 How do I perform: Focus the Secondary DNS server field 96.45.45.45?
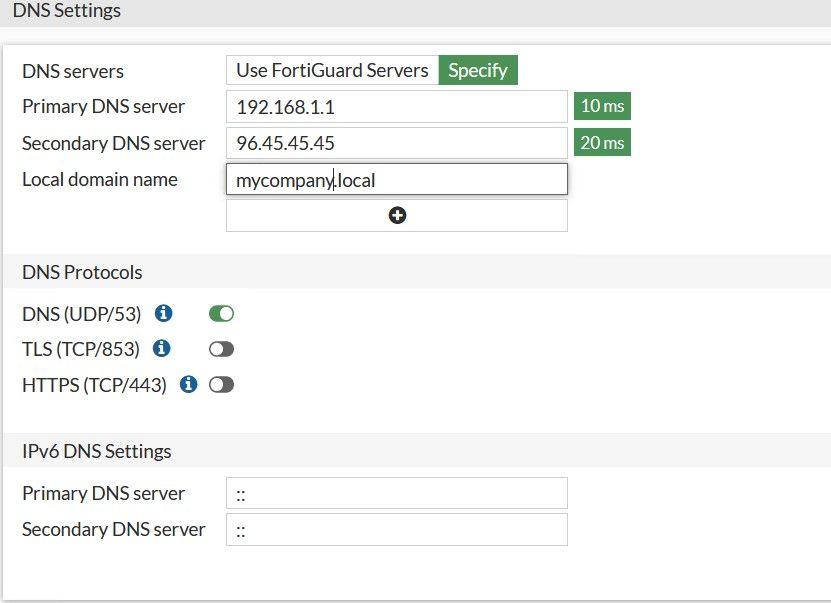396,143
